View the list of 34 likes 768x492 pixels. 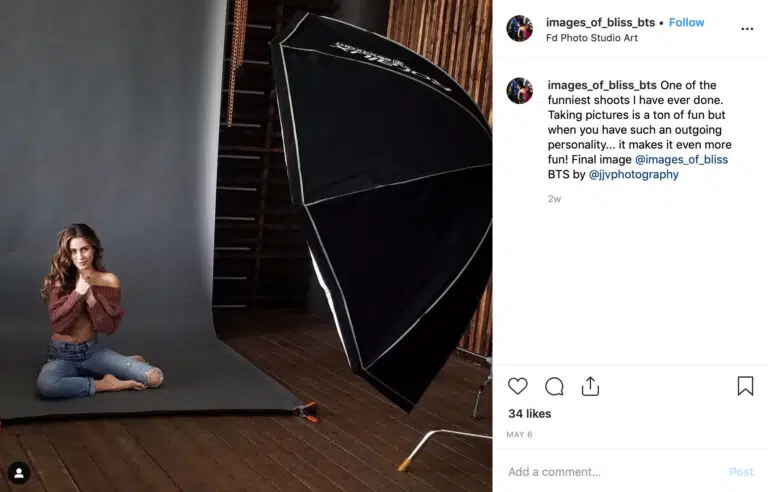point(529,414)
